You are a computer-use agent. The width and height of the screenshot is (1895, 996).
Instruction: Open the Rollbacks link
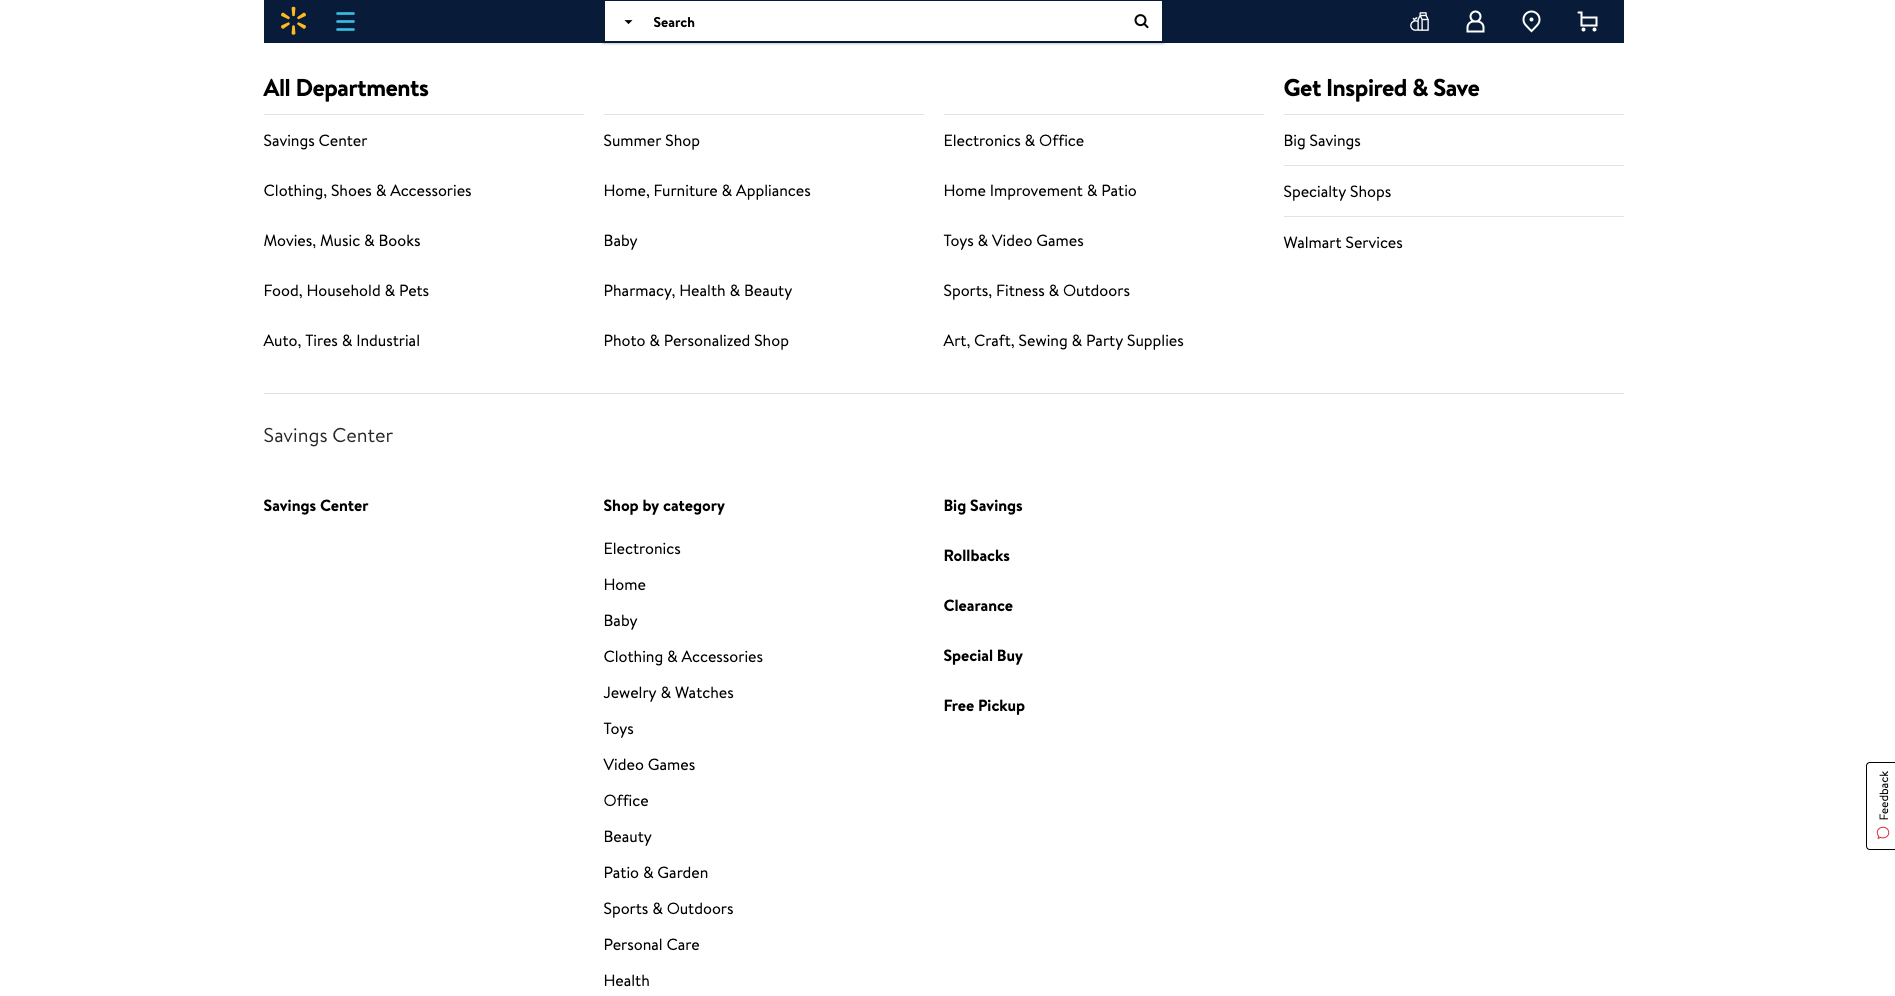coord(976,556)
